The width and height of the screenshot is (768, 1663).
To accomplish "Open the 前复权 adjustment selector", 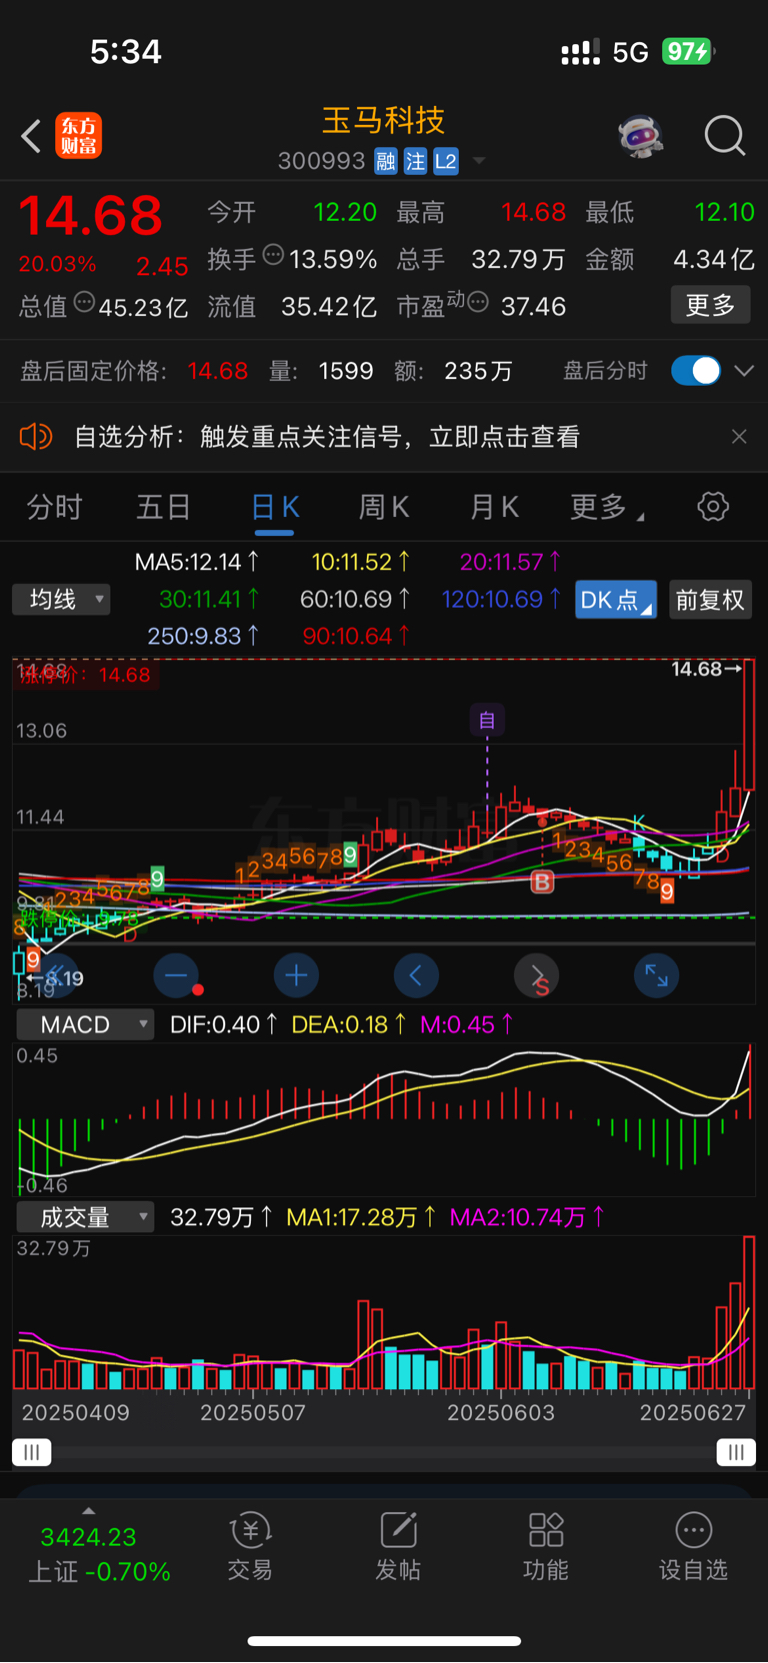I will point(710,599).
